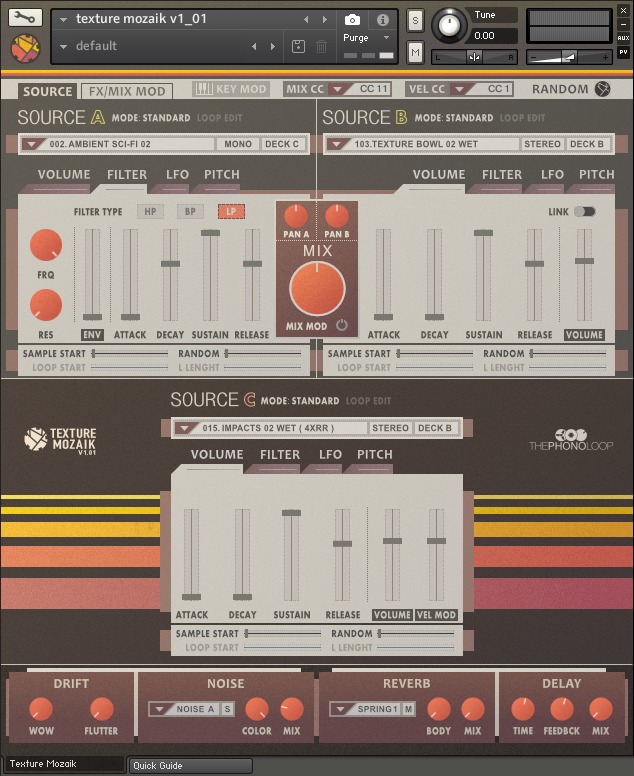Take a snapshot with the camera icon
This screenshot has width=634, height=776.
352,20
